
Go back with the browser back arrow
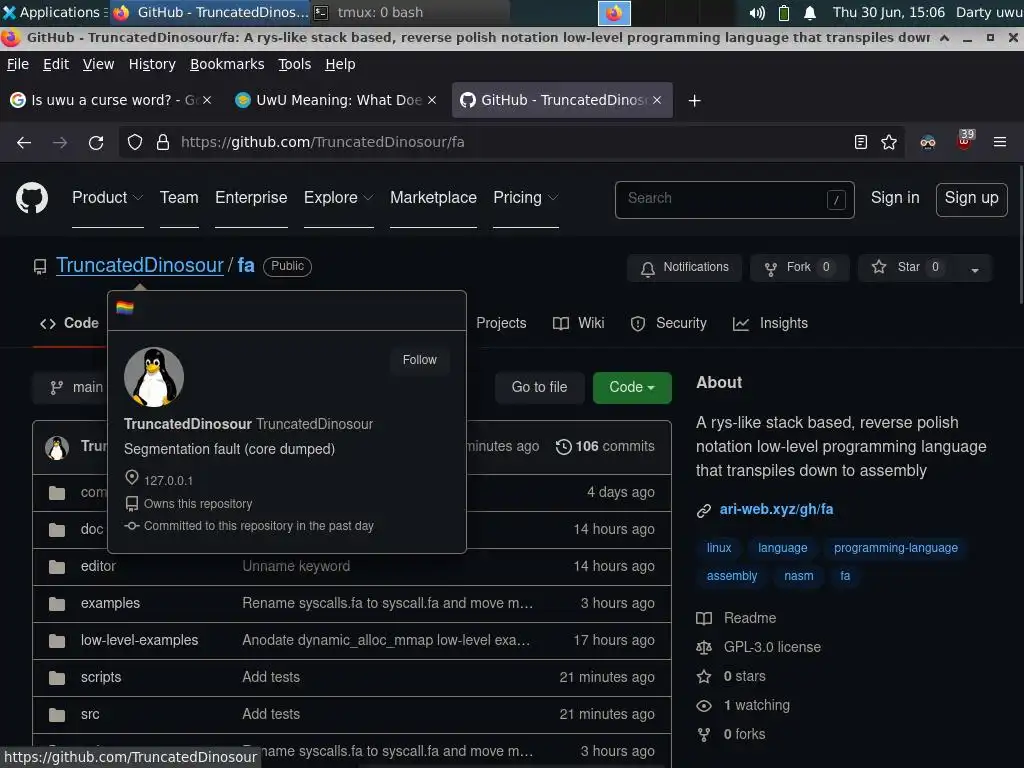24,142
